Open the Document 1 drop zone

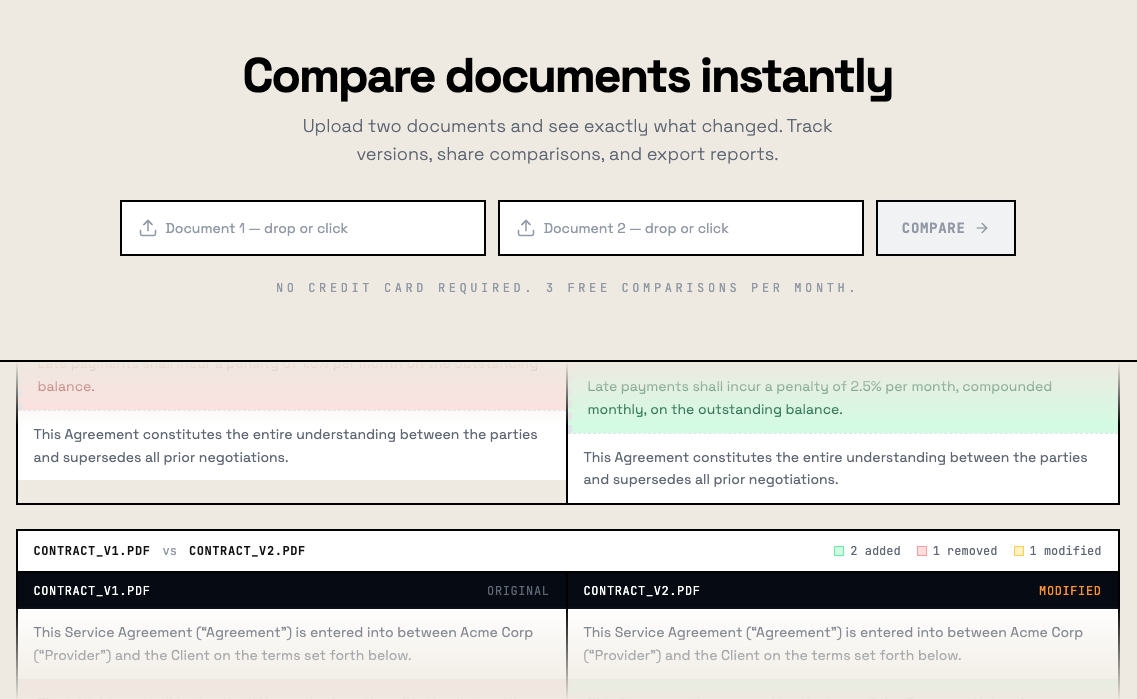point(303,228)
